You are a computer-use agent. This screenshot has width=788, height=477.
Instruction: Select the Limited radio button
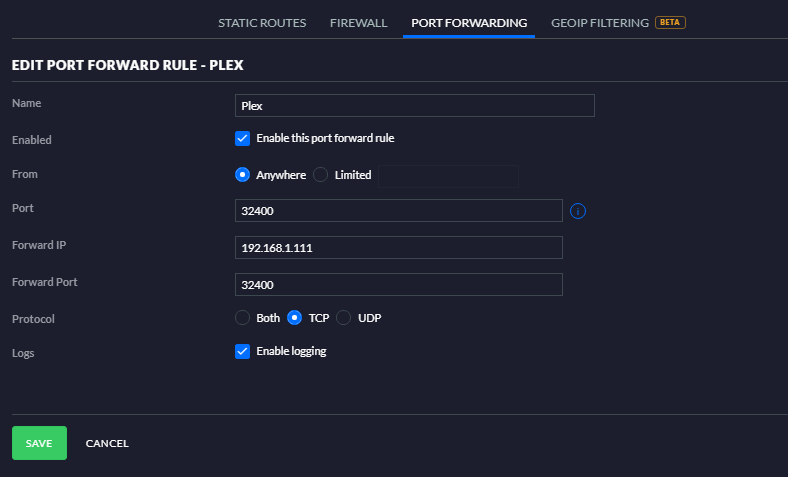(320, 174)
